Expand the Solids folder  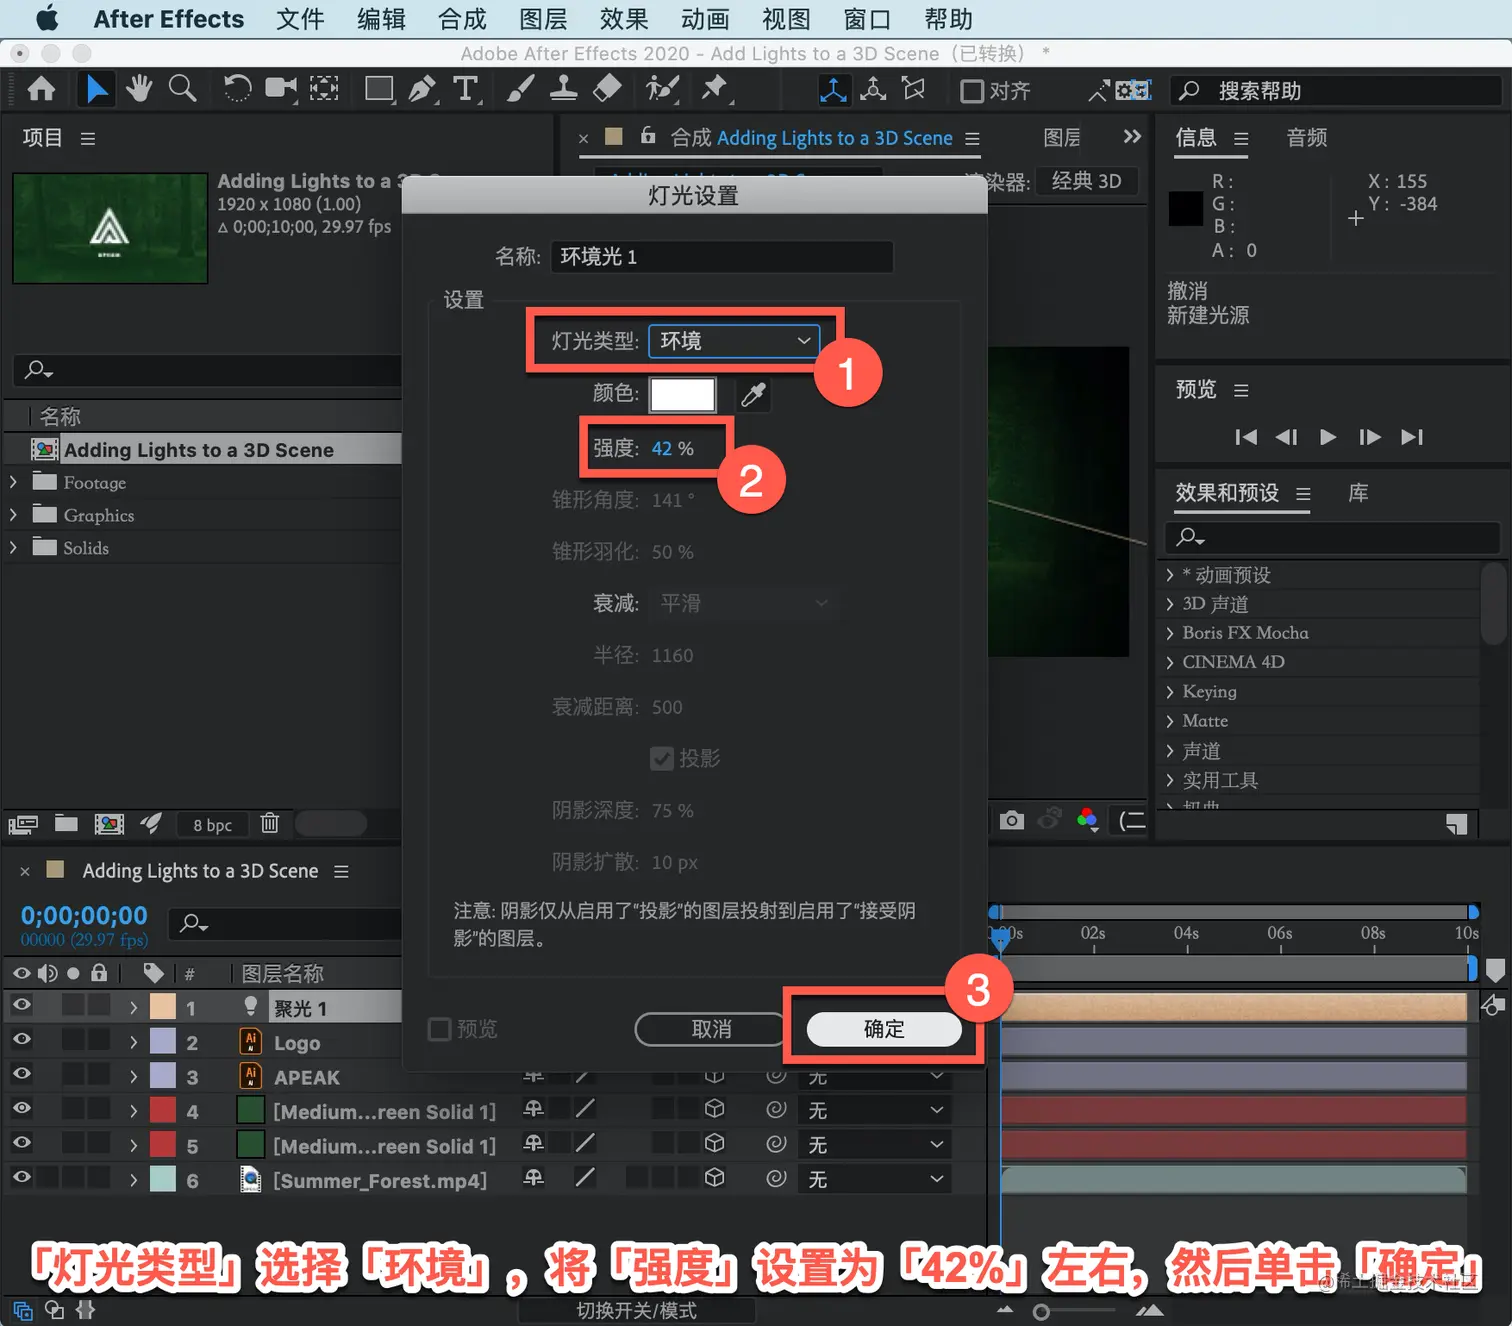(x=13, y=548)
